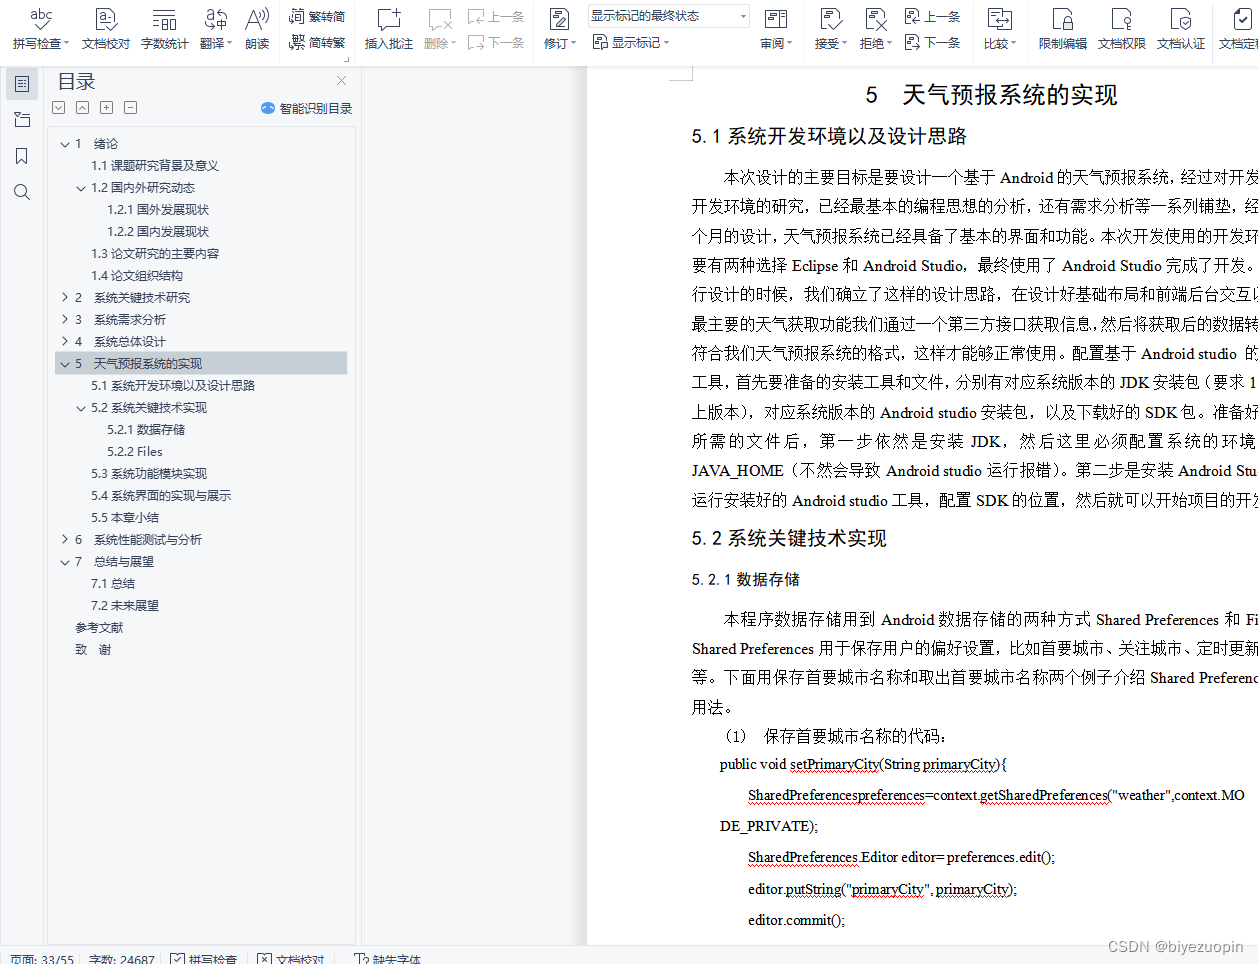Go to '1.4 论文组织结构'
Viewport: 1258px width, 964px height.
137,276
